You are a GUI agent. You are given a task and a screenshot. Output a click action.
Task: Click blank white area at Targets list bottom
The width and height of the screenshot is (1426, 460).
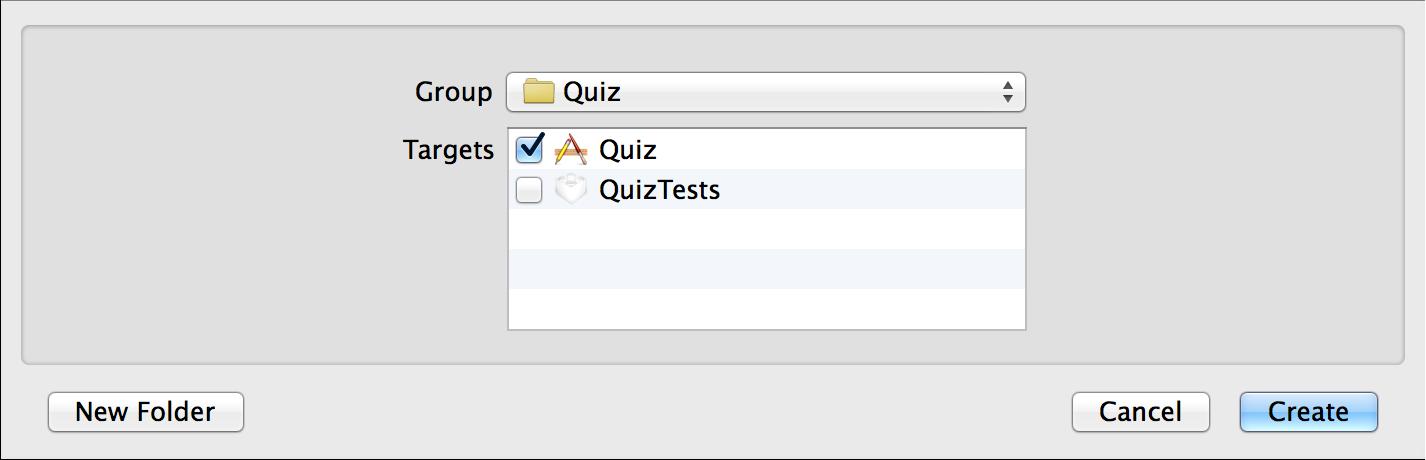[767, 308]
